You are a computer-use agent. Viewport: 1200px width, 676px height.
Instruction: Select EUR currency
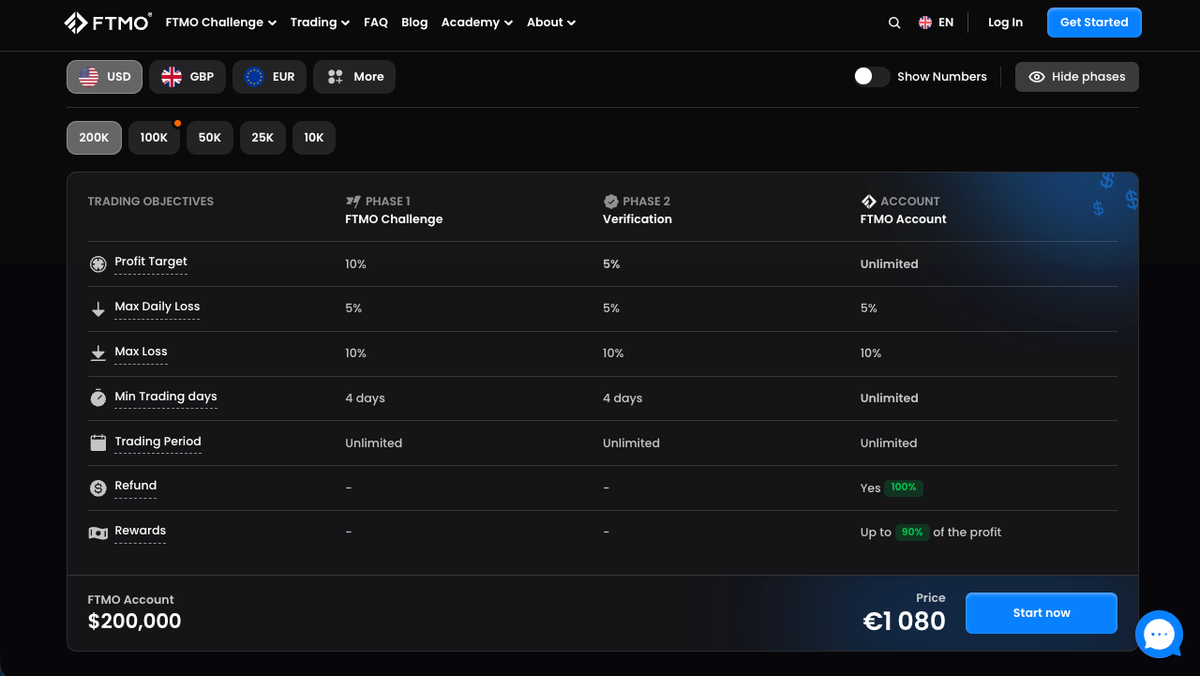point(270,77)
